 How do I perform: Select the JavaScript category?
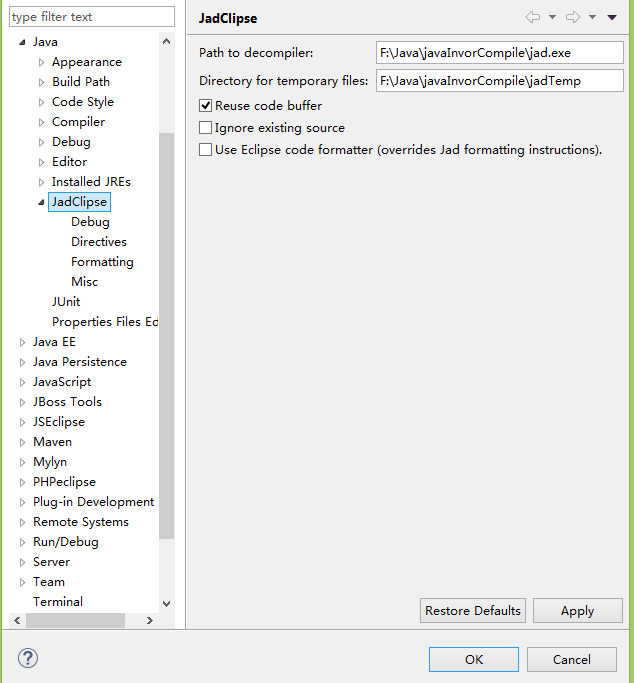click(62, 382)
